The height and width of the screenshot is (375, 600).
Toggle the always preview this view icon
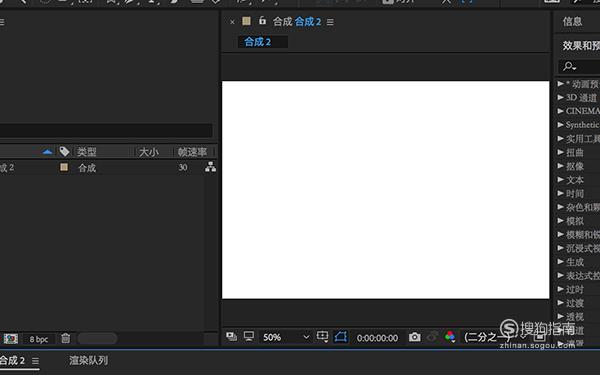[232, 336]
